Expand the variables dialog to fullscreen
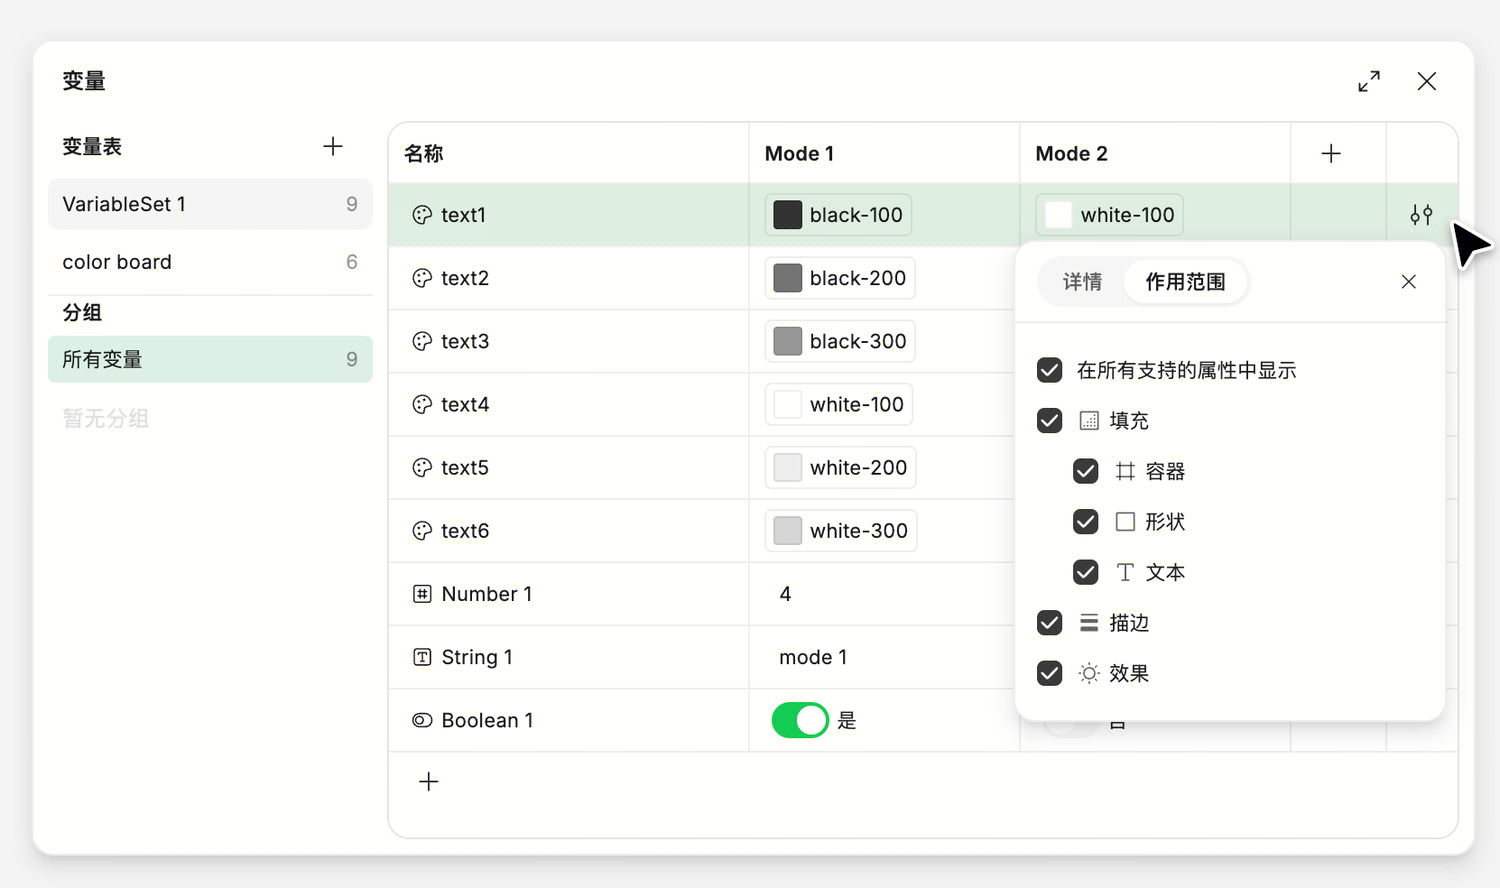1500x888 pixels. 1369,81
